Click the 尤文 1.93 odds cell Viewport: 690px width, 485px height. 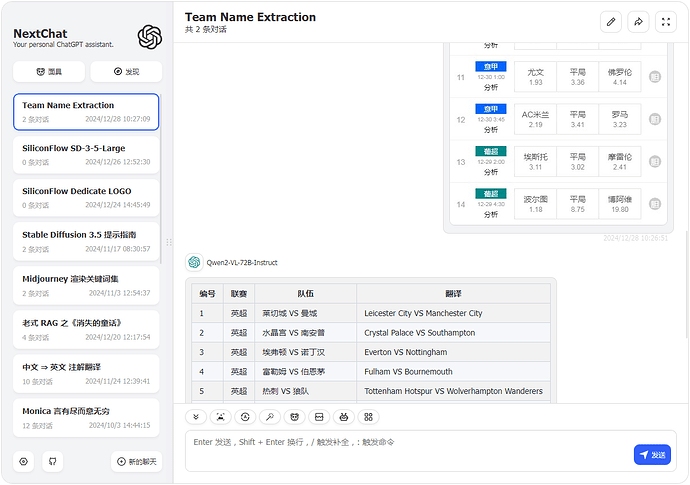click(536, 77)
